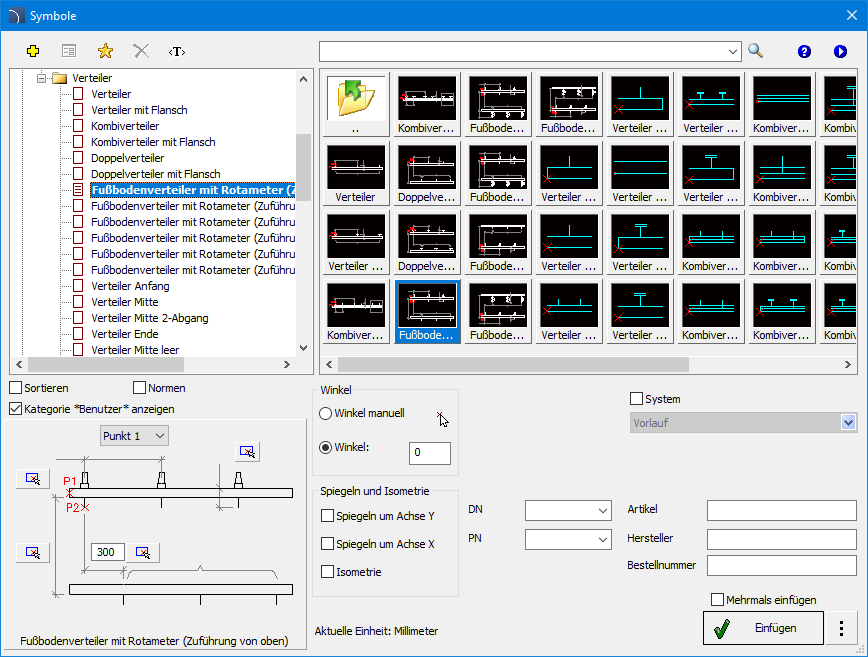868x657 pixels.
Task: Select Verteiler Mitte 2-Abgang in tree
Action: (149, 318)
